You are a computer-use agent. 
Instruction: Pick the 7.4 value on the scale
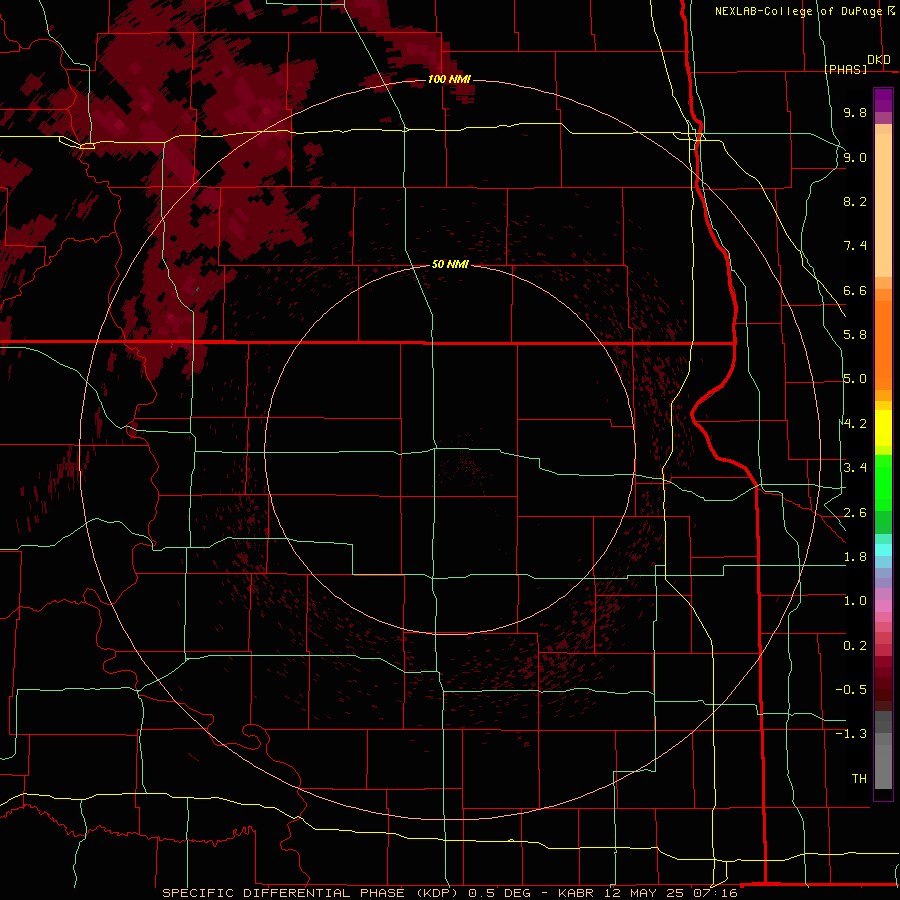[x=855, y=246]
